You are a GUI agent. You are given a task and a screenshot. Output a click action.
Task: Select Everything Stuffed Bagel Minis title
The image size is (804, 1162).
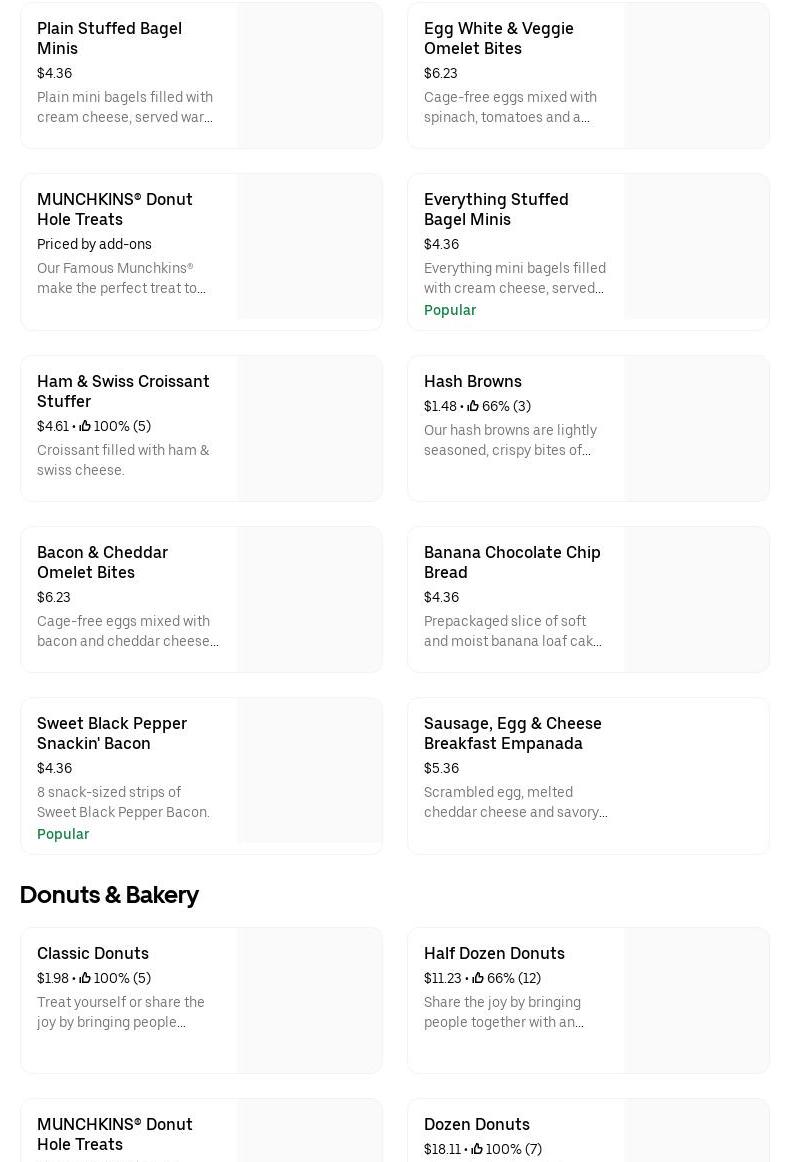click(496, 209)
